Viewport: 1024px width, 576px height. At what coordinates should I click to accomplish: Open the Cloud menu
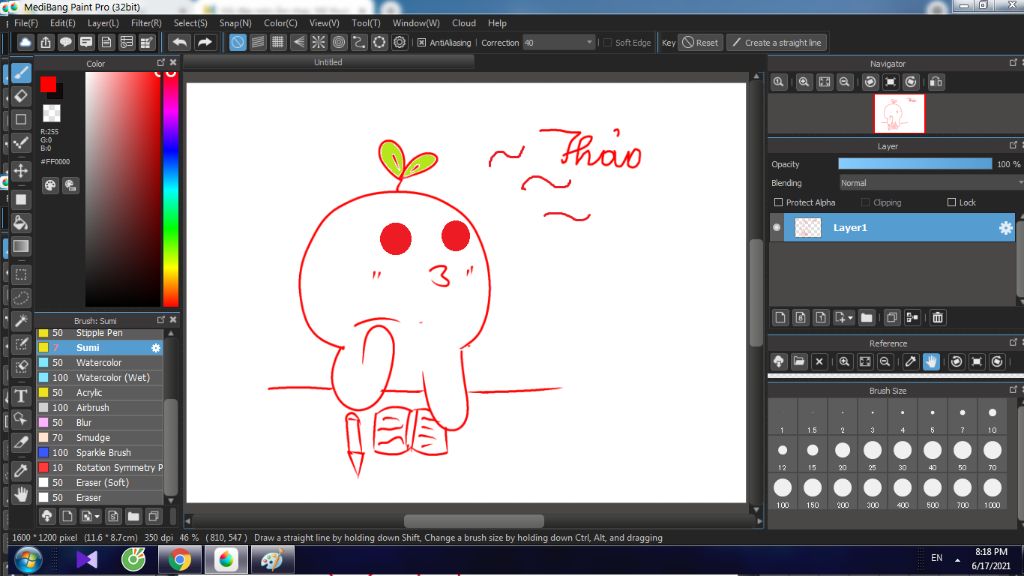click(x=464, y=23)
